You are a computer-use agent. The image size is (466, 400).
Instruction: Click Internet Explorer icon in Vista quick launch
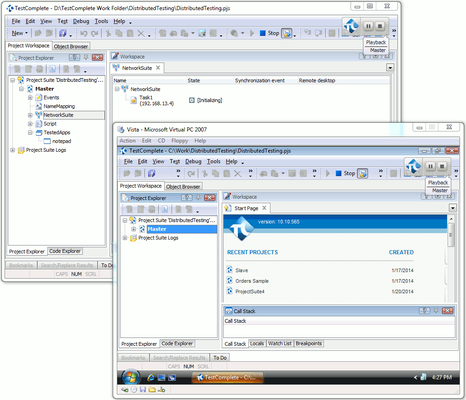point(151,378)
